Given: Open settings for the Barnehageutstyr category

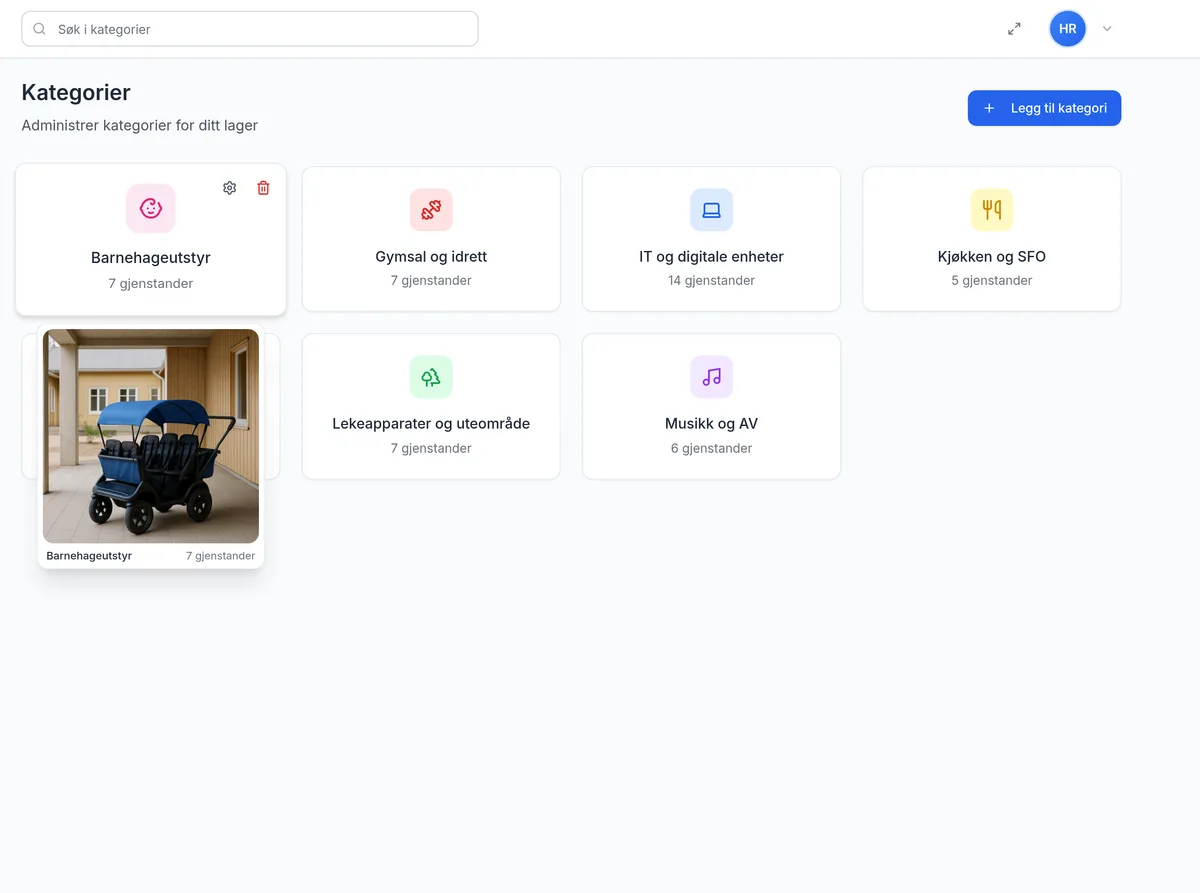Looking at the screenshot, I should click(x=229, y=188).
